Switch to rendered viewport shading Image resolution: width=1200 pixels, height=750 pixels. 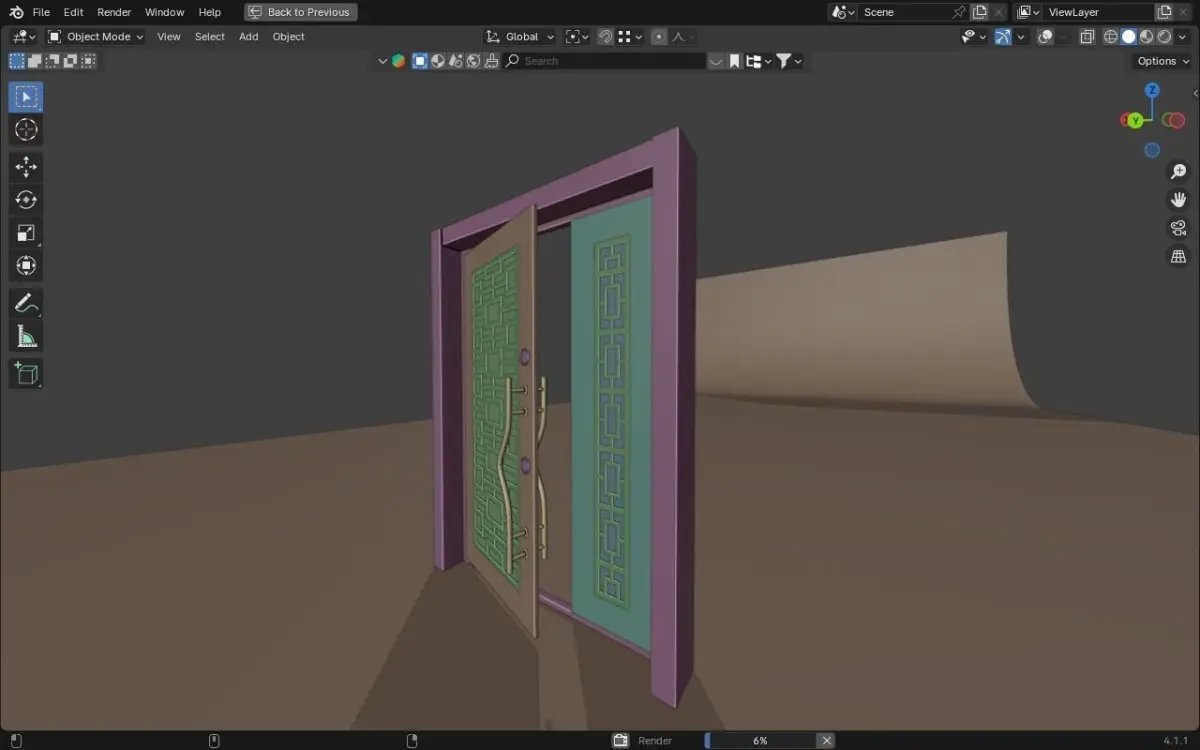(1165, 37)
